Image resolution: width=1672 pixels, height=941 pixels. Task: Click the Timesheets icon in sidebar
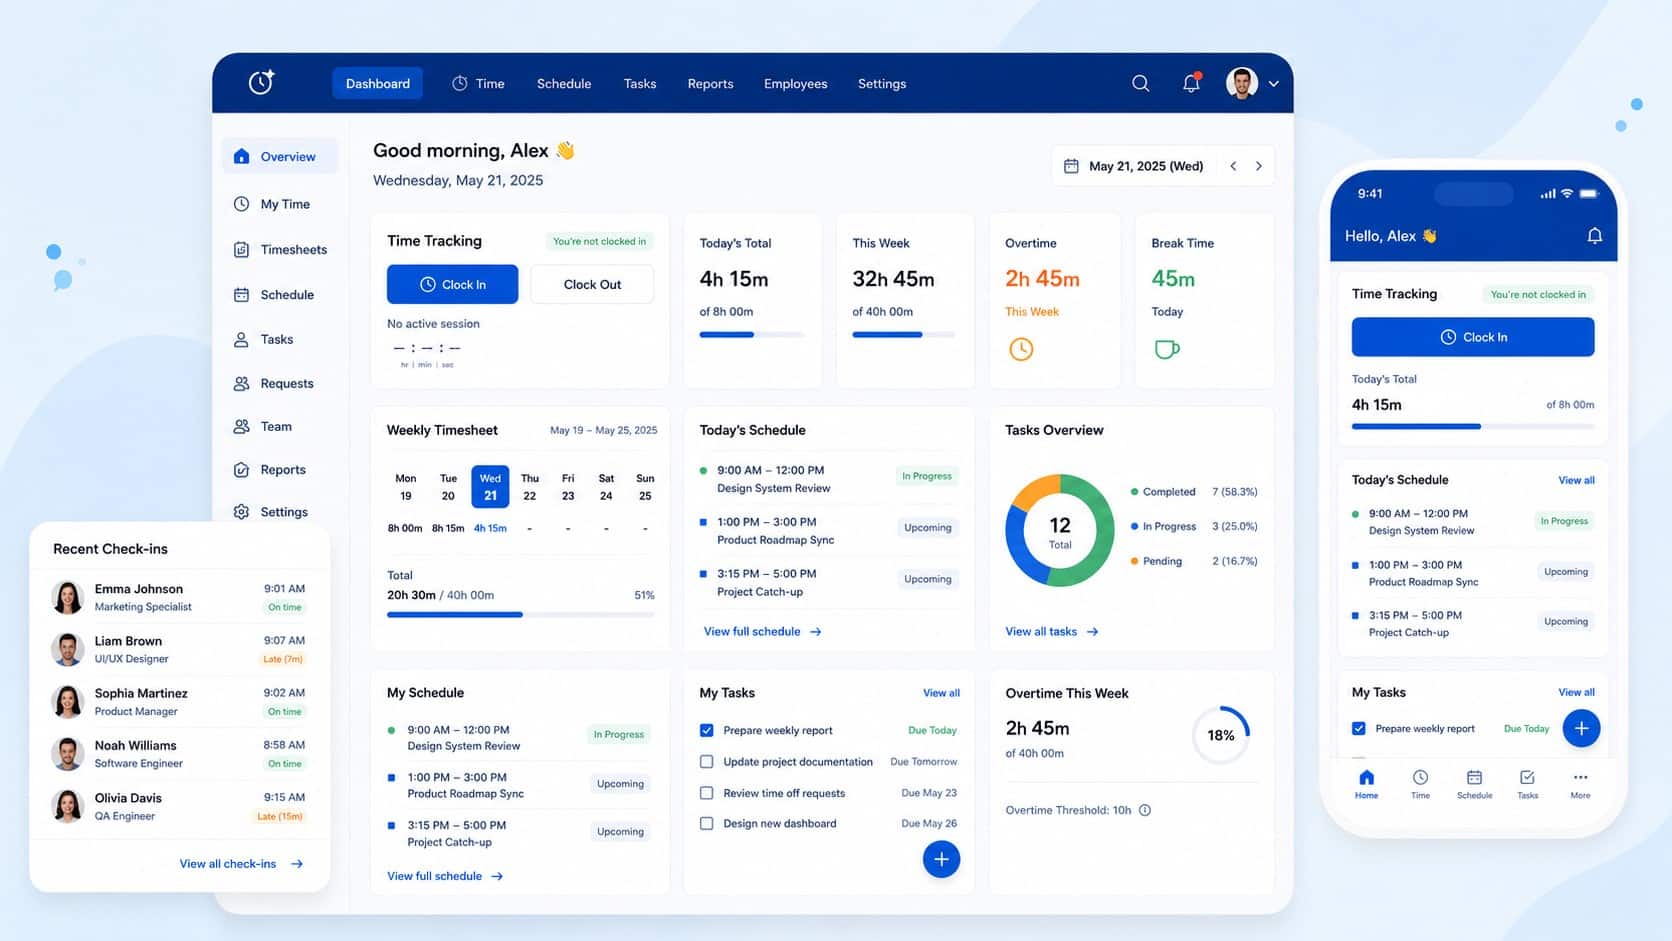(241, 250)
